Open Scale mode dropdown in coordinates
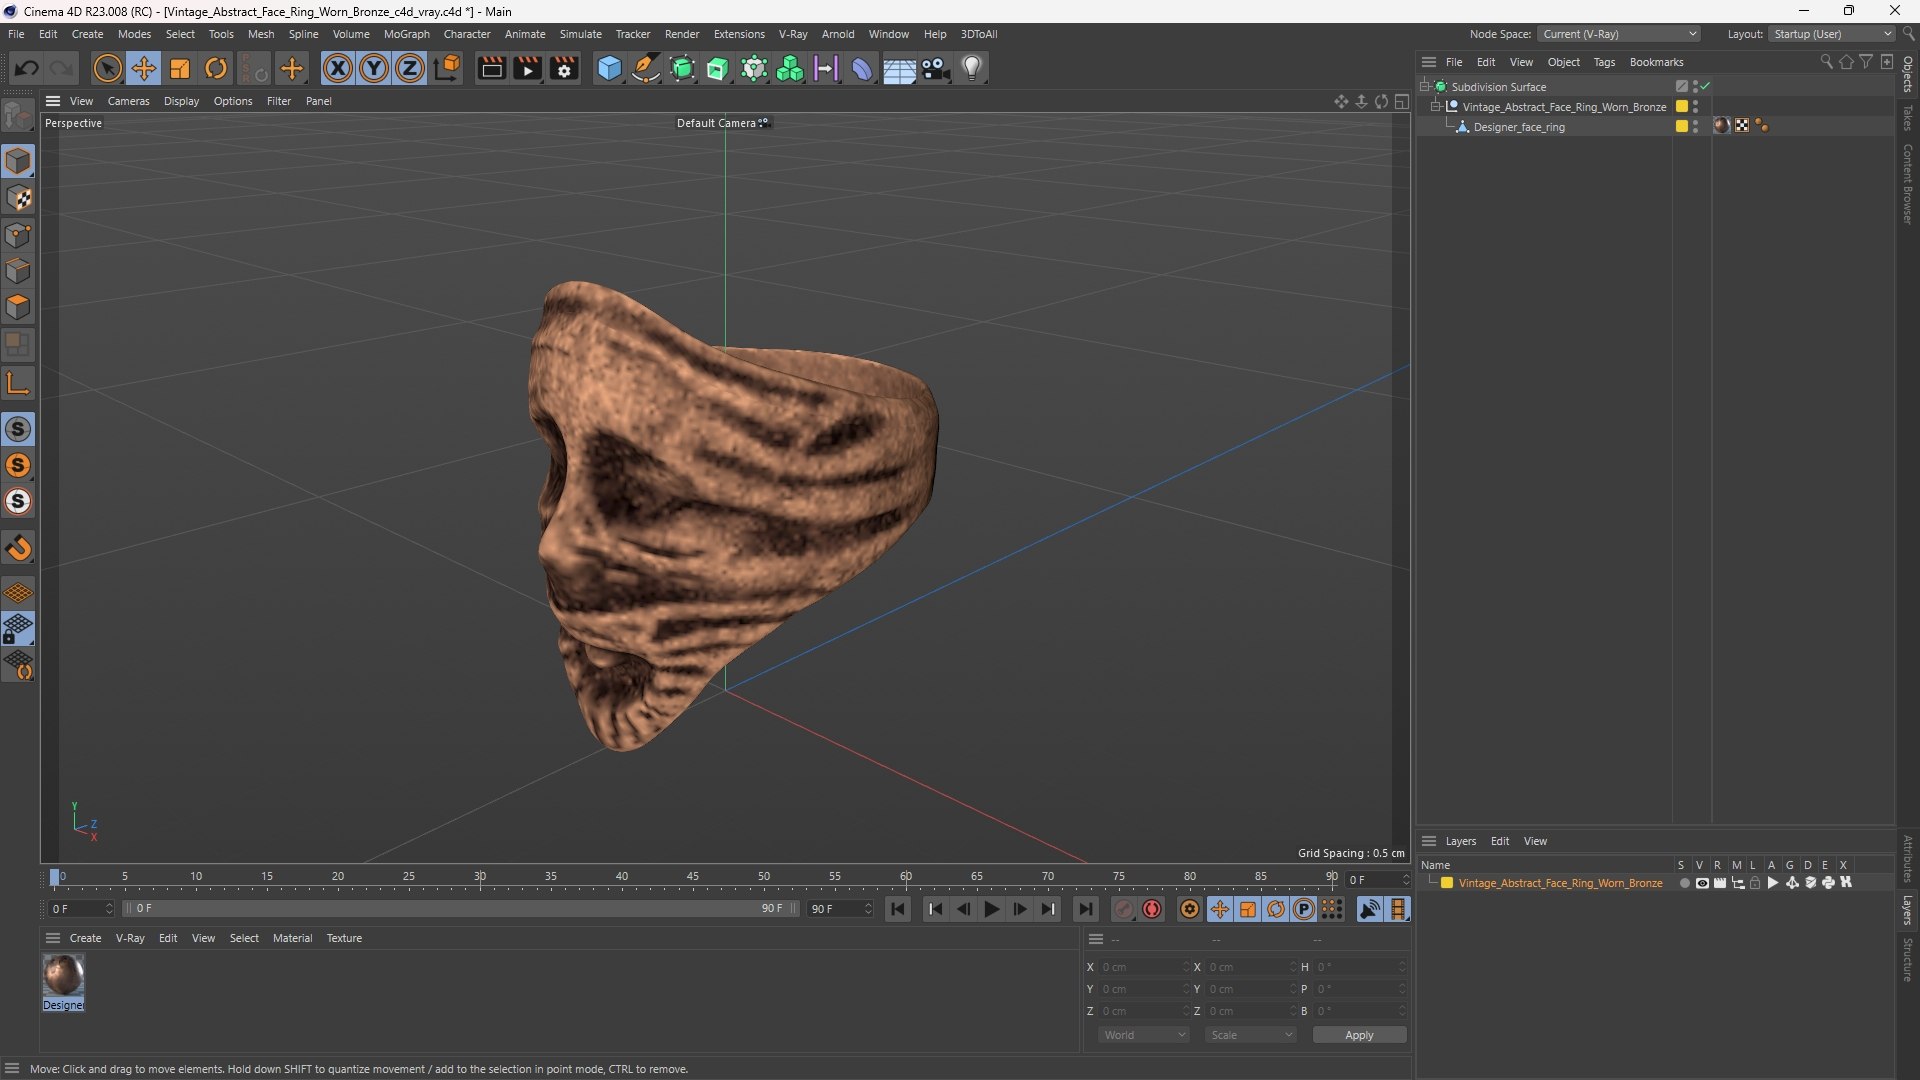Viewport: 1920px width, 1080px height. (x=1251, y=1035)
